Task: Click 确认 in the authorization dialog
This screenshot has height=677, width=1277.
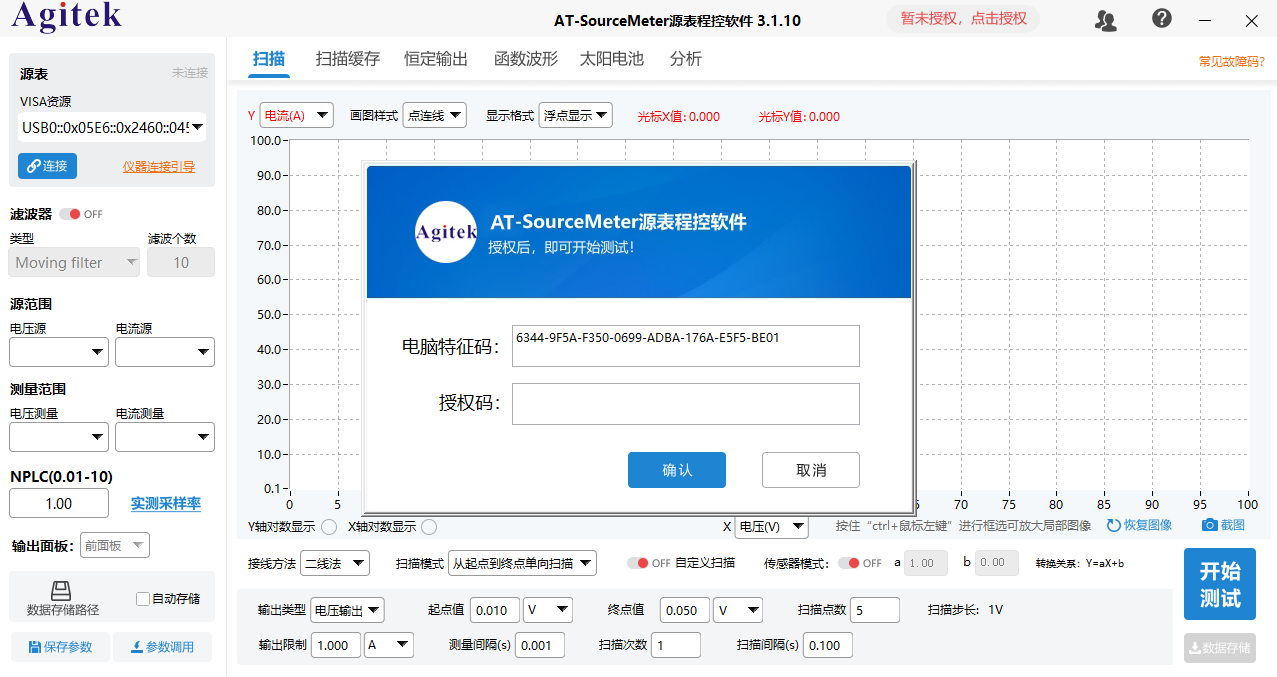Action: point(676,470)
